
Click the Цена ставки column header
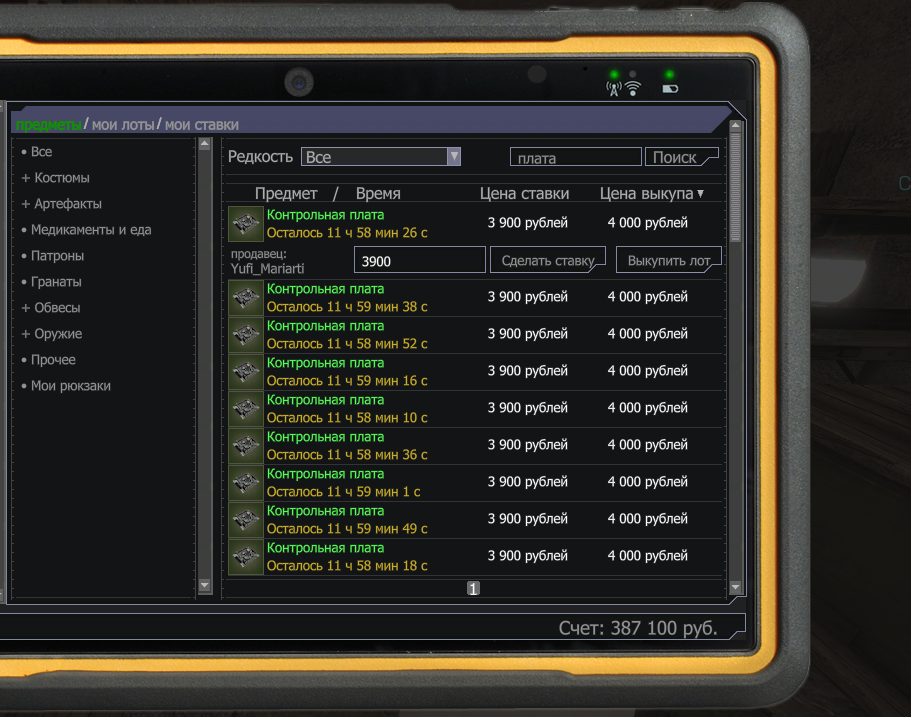[x=525, y=193]
